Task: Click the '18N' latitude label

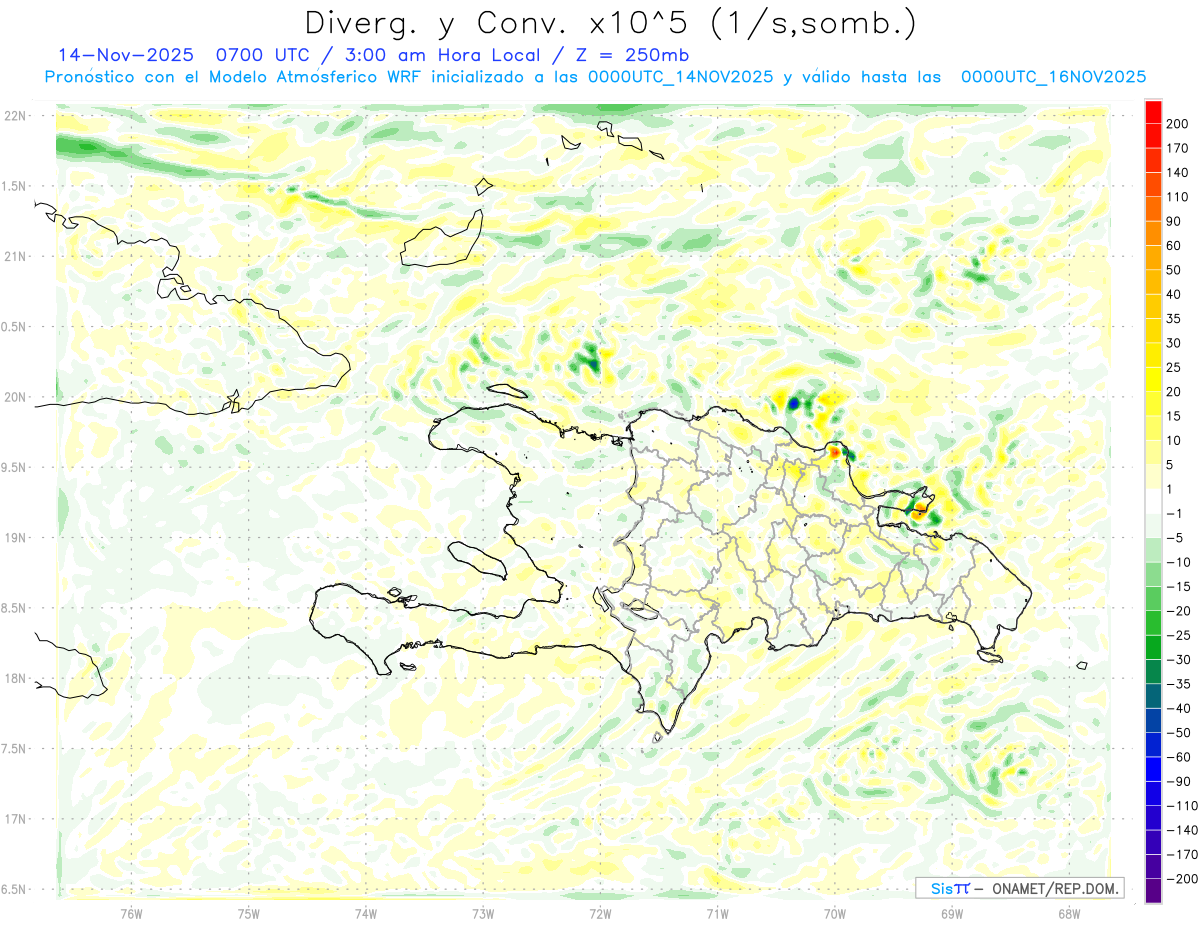Action: tap(14, 678)
